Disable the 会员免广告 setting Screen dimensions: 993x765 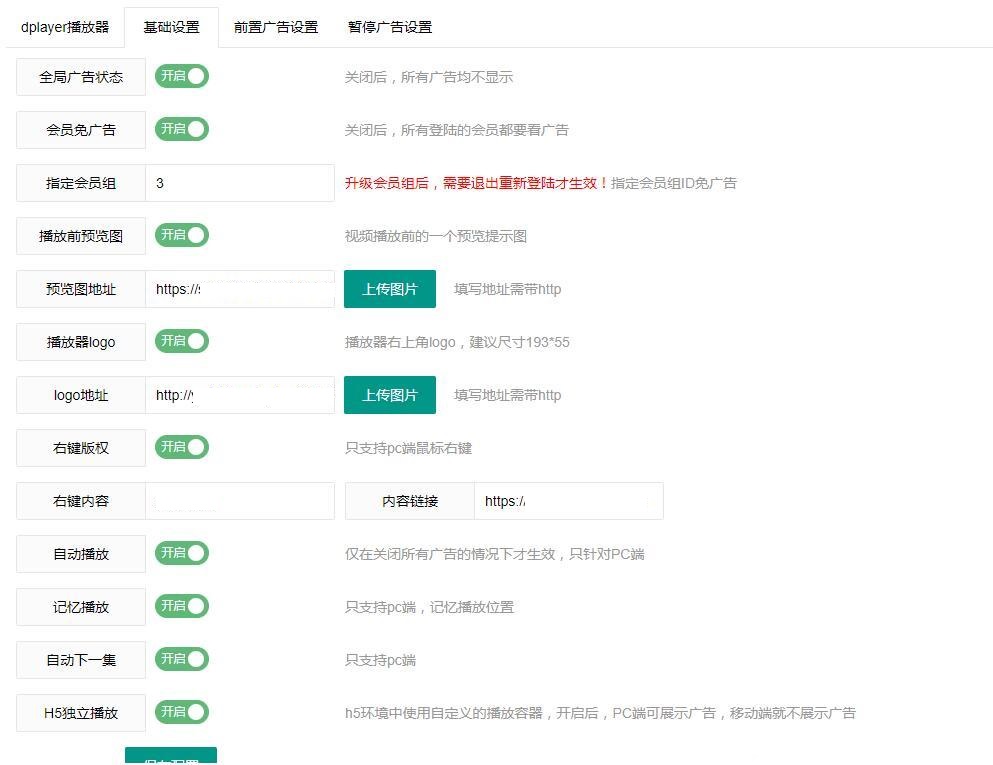181,129
